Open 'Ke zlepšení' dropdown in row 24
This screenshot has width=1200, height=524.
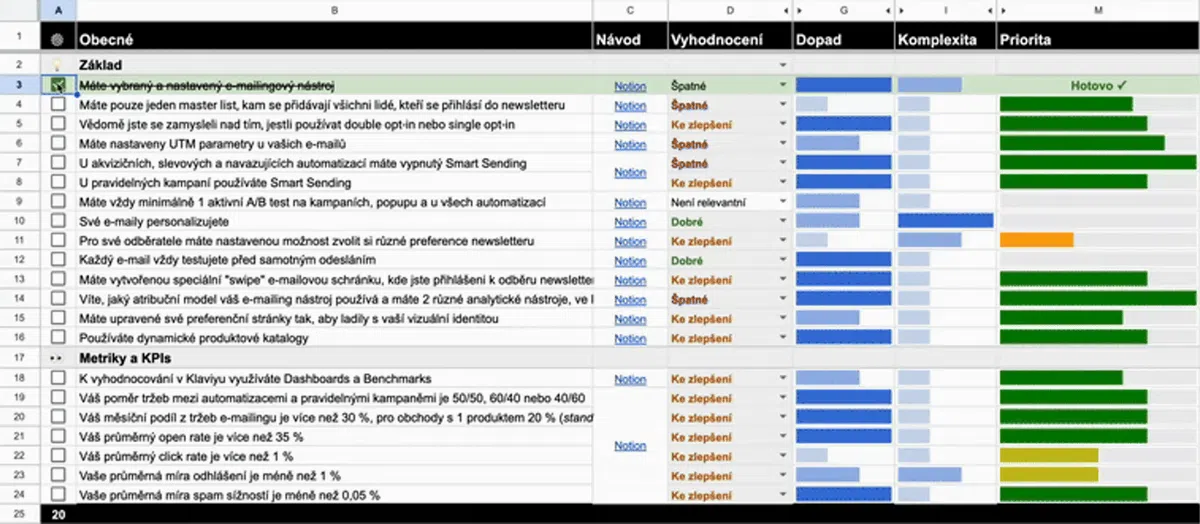(783, 494)
